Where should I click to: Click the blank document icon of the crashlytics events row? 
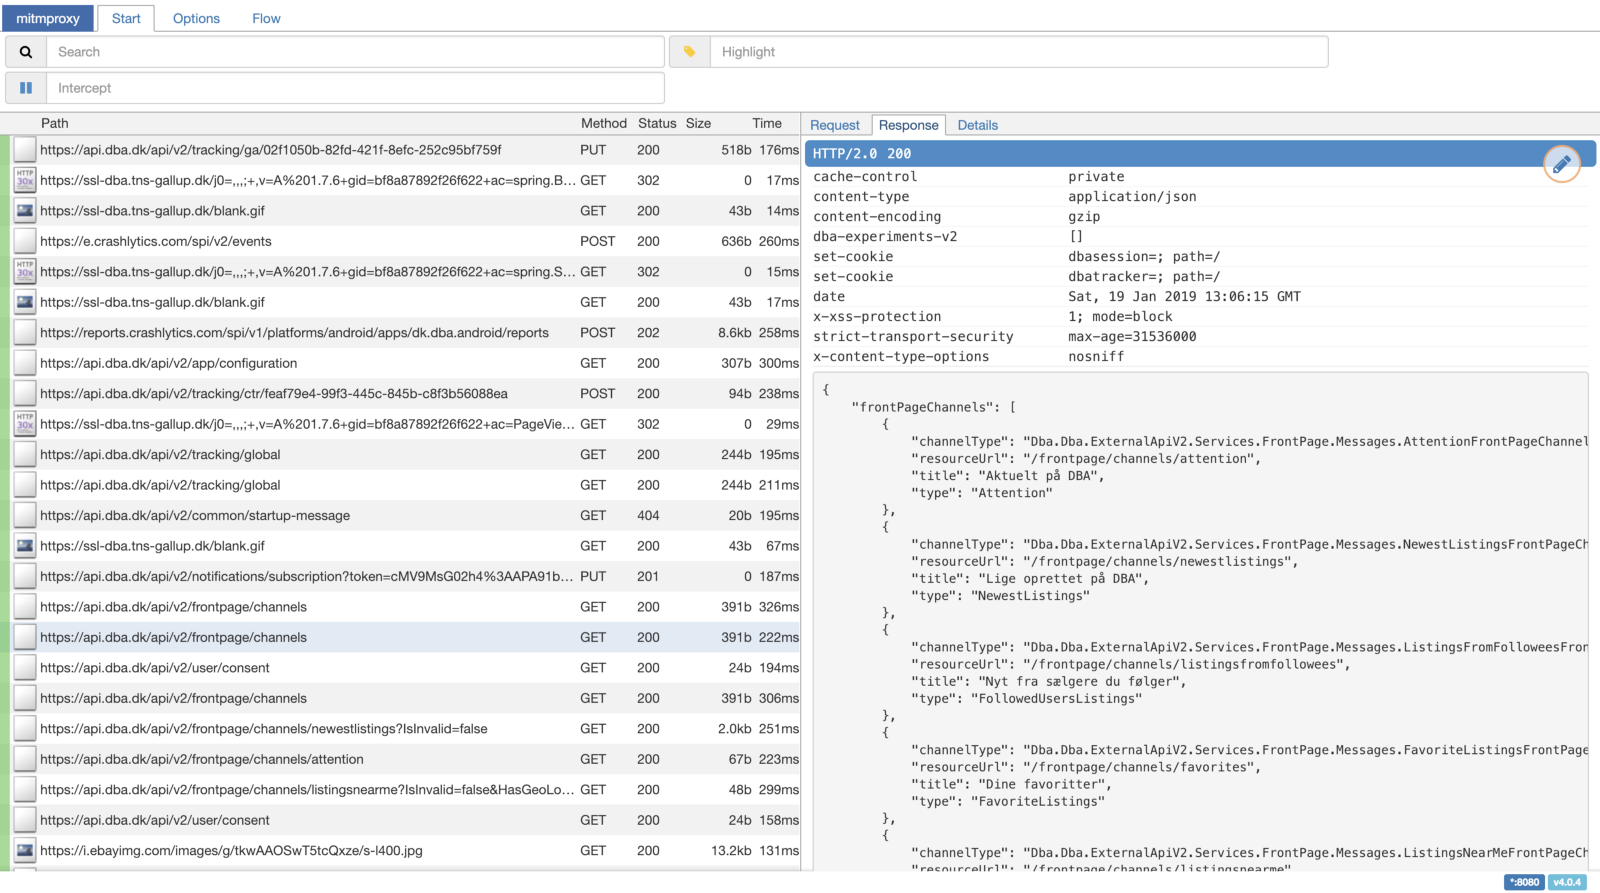(25, 241)
